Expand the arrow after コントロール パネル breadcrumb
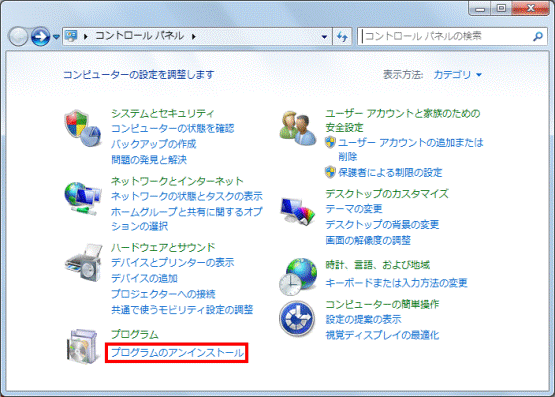Viewport: 555px width, 397px height. [194, 36]
